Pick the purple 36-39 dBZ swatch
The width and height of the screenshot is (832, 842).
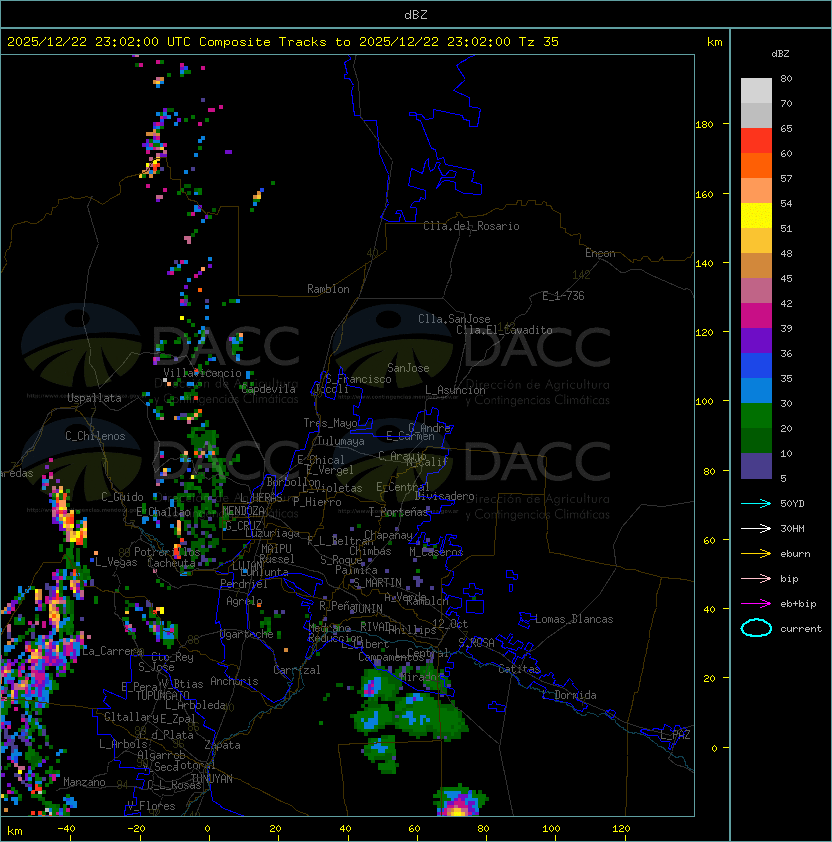point(756,340)
